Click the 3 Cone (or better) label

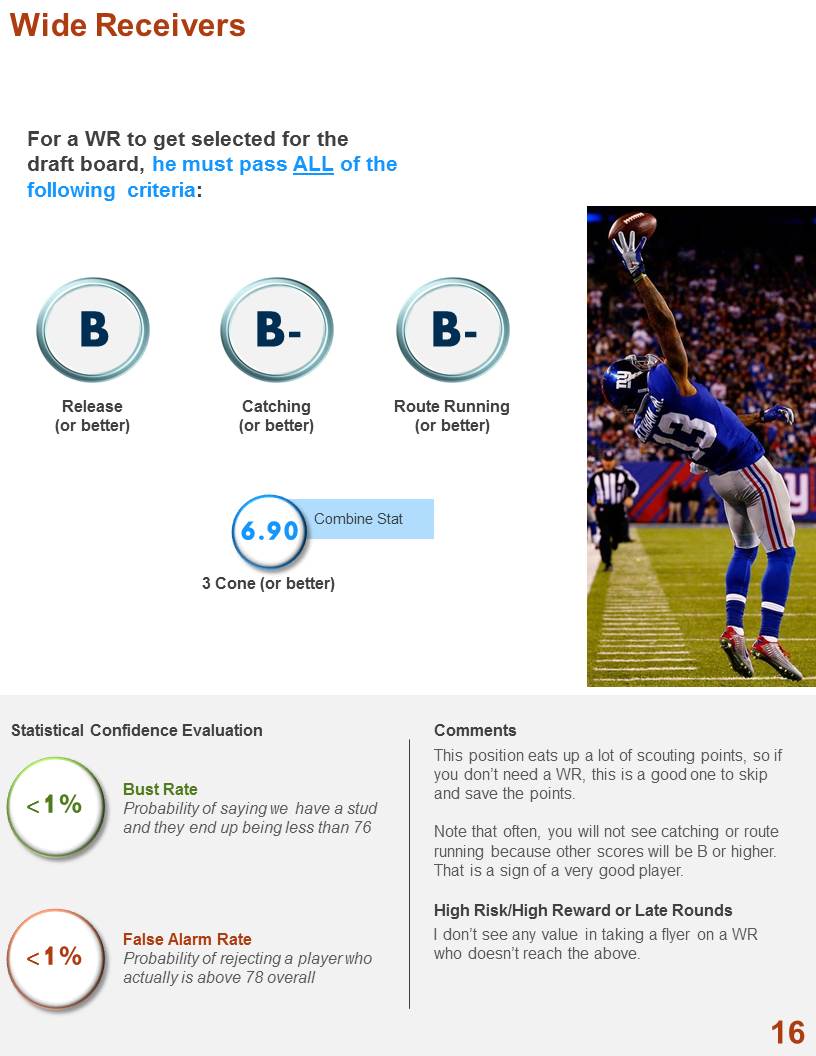[x=269, y=583]
